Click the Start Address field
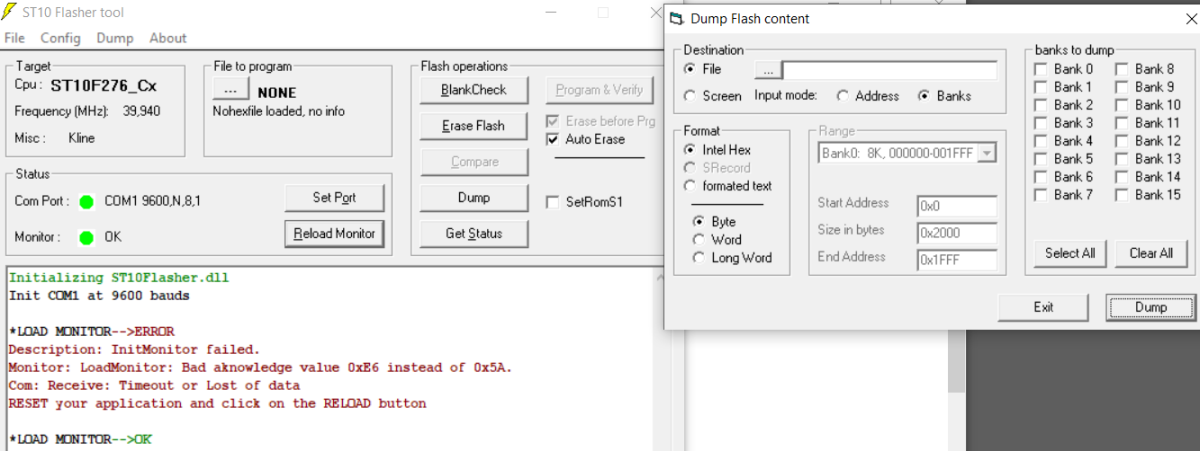 tap(957, 207)
